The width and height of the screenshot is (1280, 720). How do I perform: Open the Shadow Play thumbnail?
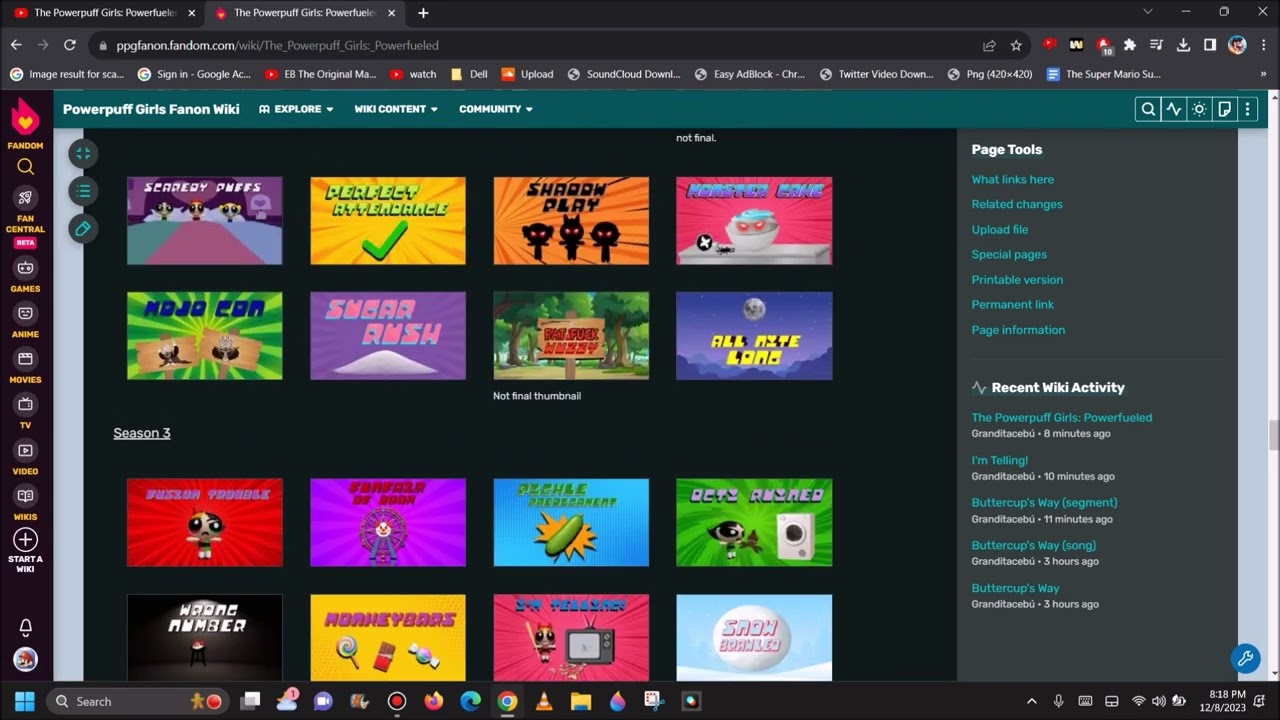(571, 221)
